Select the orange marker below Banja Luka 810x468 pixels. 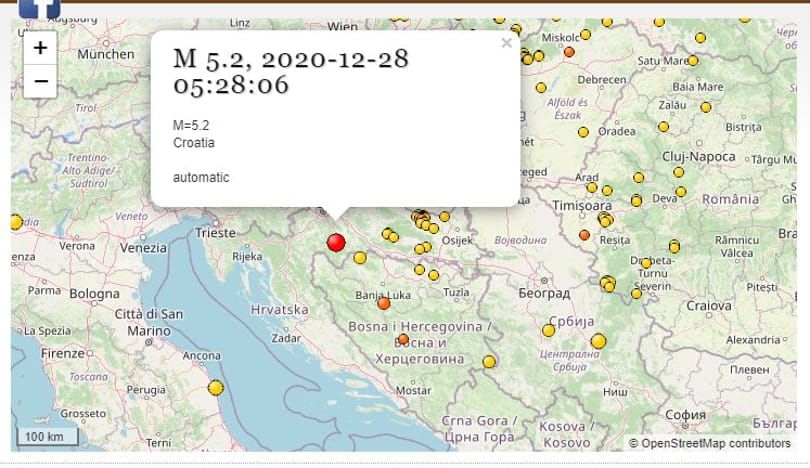[384, 303]
